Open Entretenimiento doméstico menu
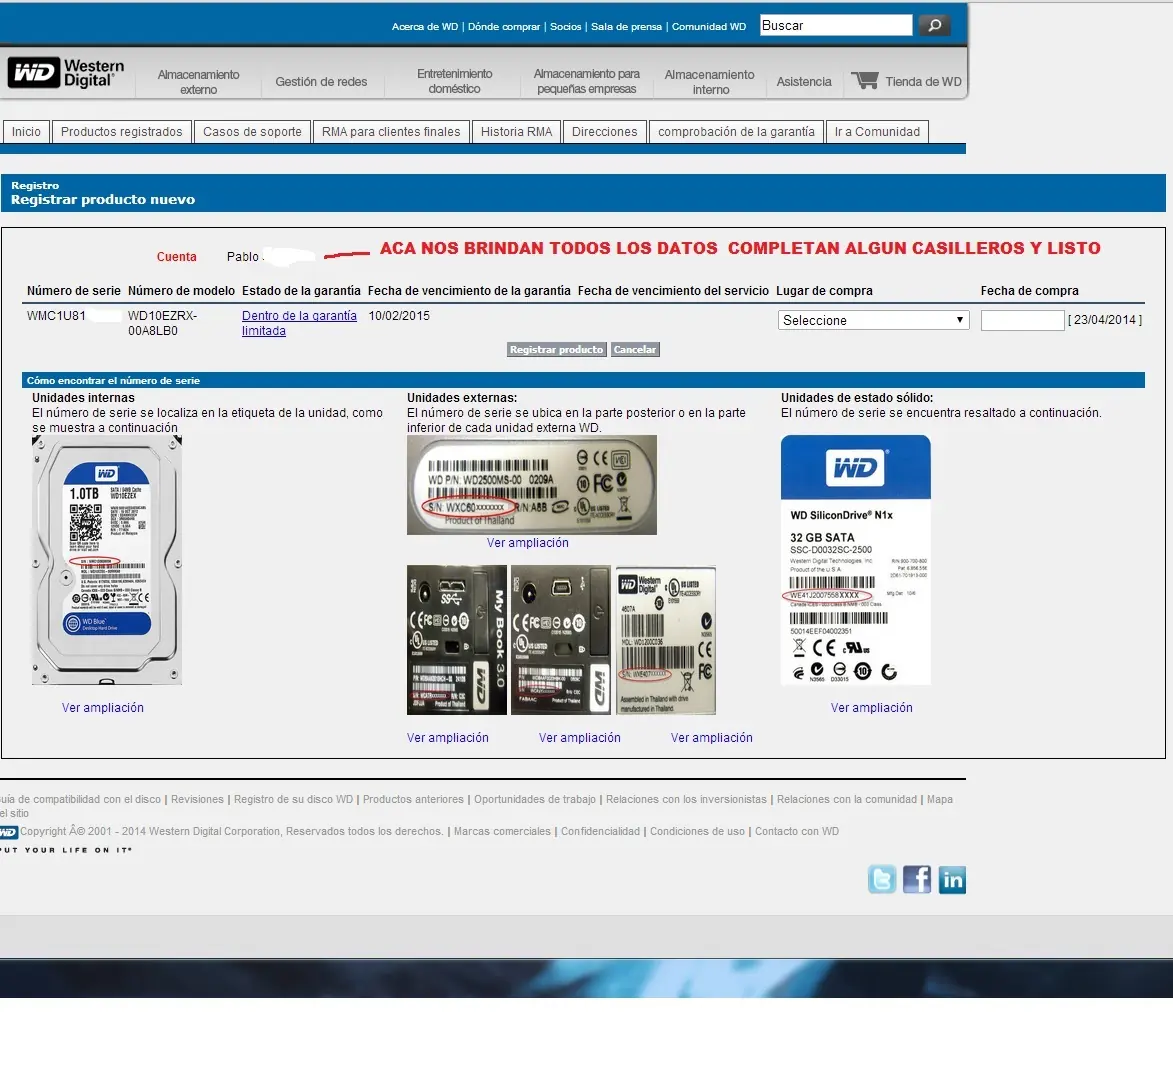 (x=454, y=81)
